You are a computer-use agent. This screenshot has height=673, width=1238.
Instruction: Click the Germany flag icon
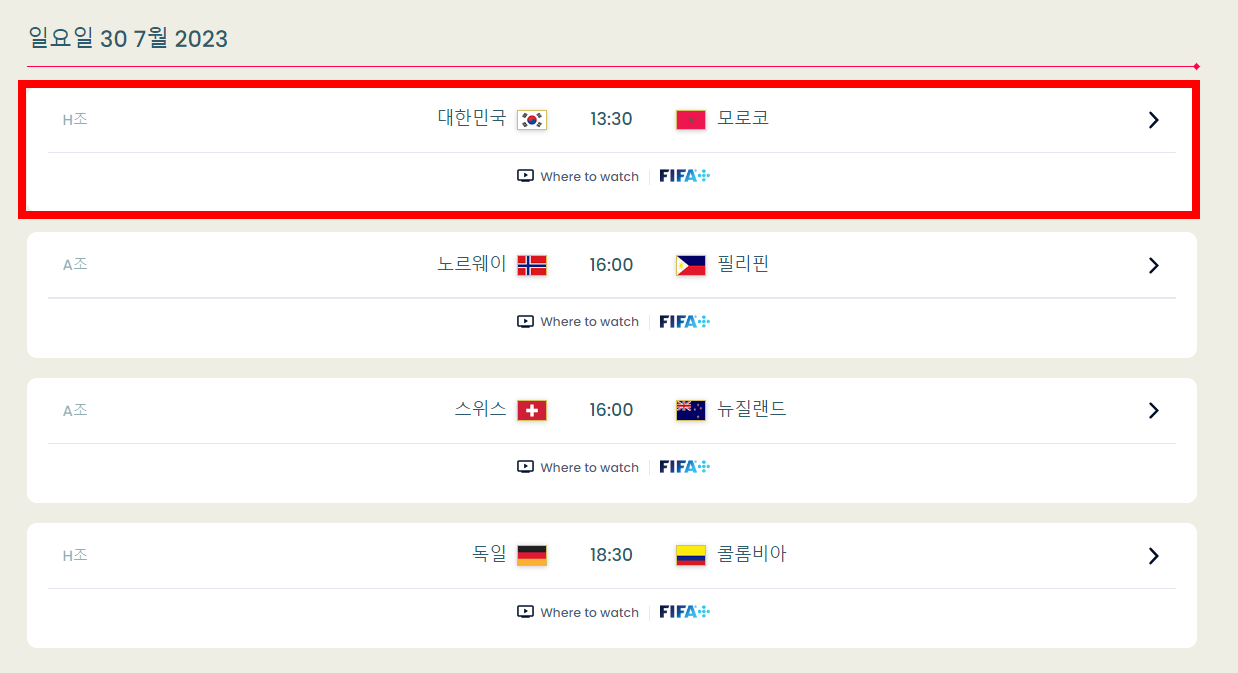pyautogui.click(x=531, y=555)
